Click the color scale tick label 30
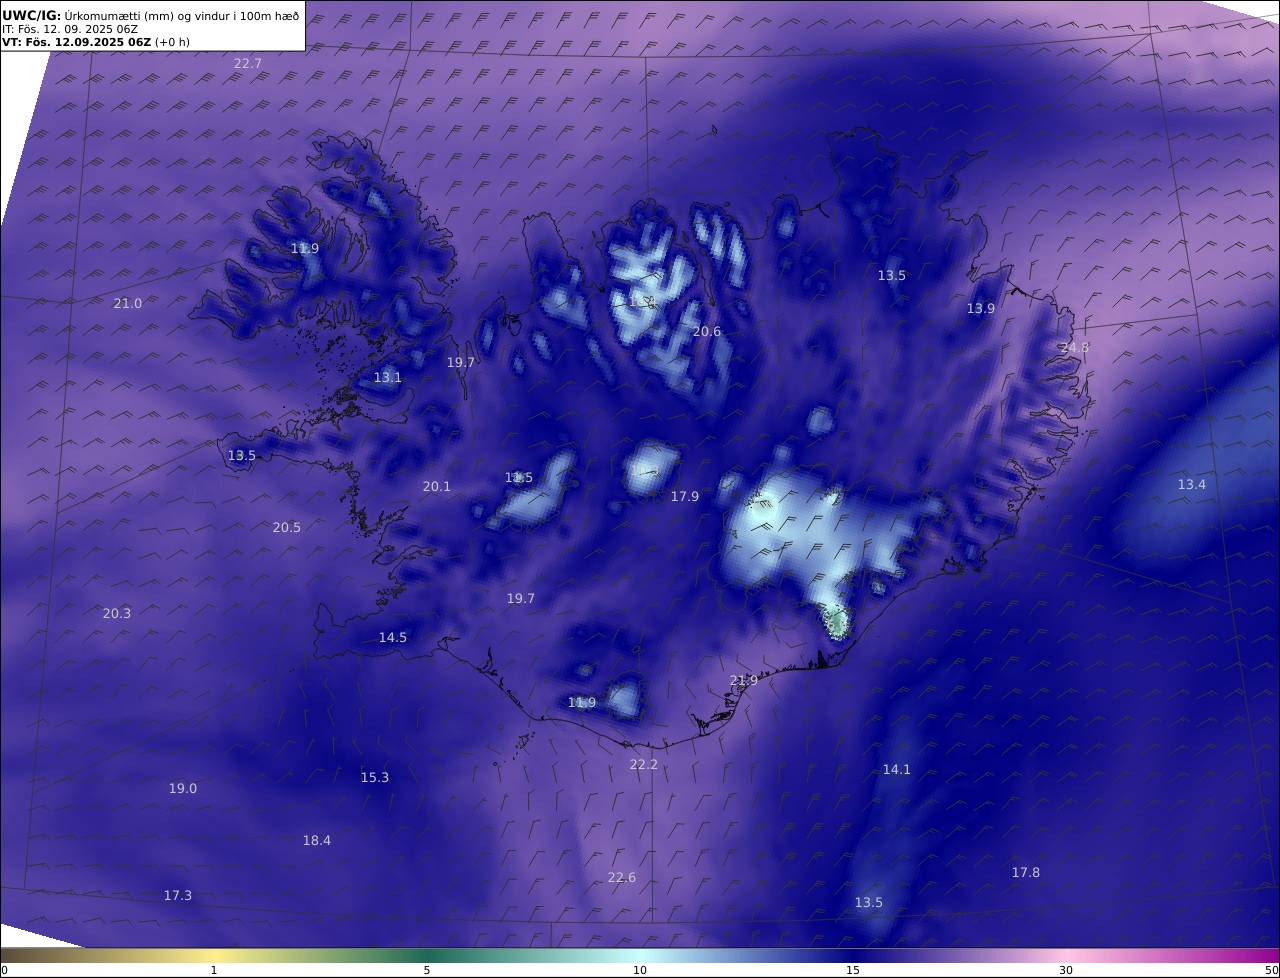The image size is (1280, 978). coord(1066,970)
